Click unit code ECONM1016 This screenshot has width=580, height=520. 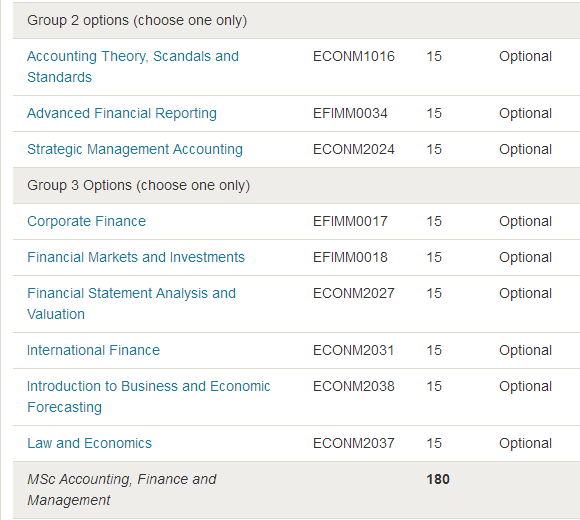(x=354, y=56)
